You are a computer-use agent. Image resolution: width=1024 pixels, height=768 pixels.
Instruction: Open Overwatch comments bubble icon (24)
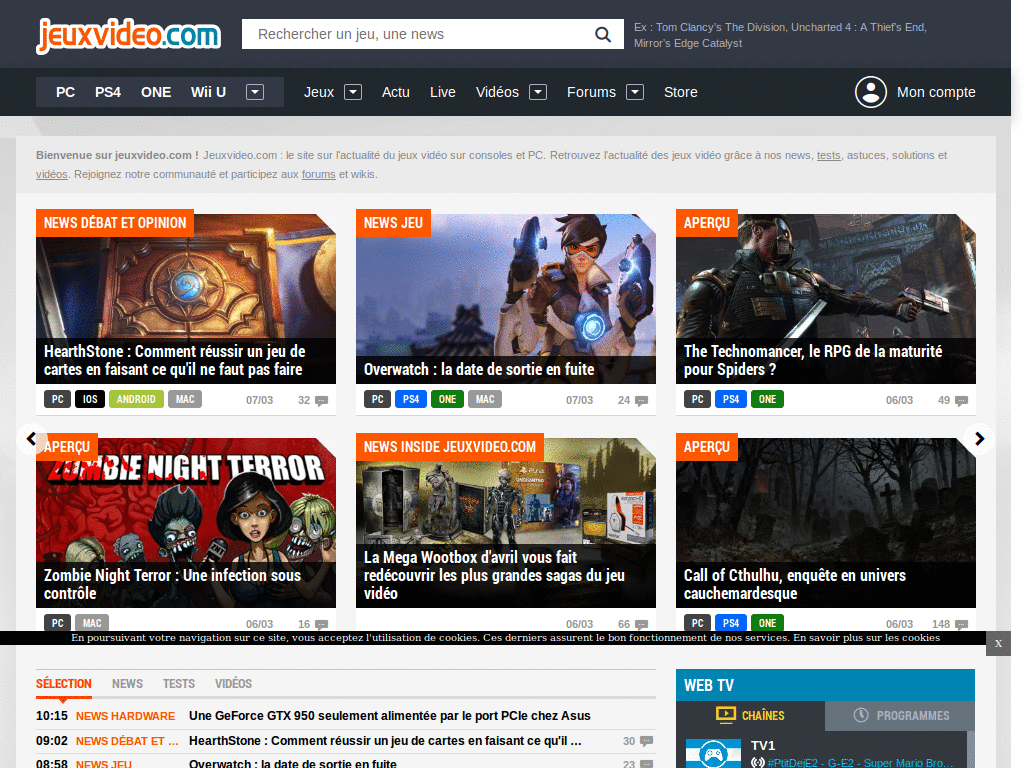tap(641, 401)
